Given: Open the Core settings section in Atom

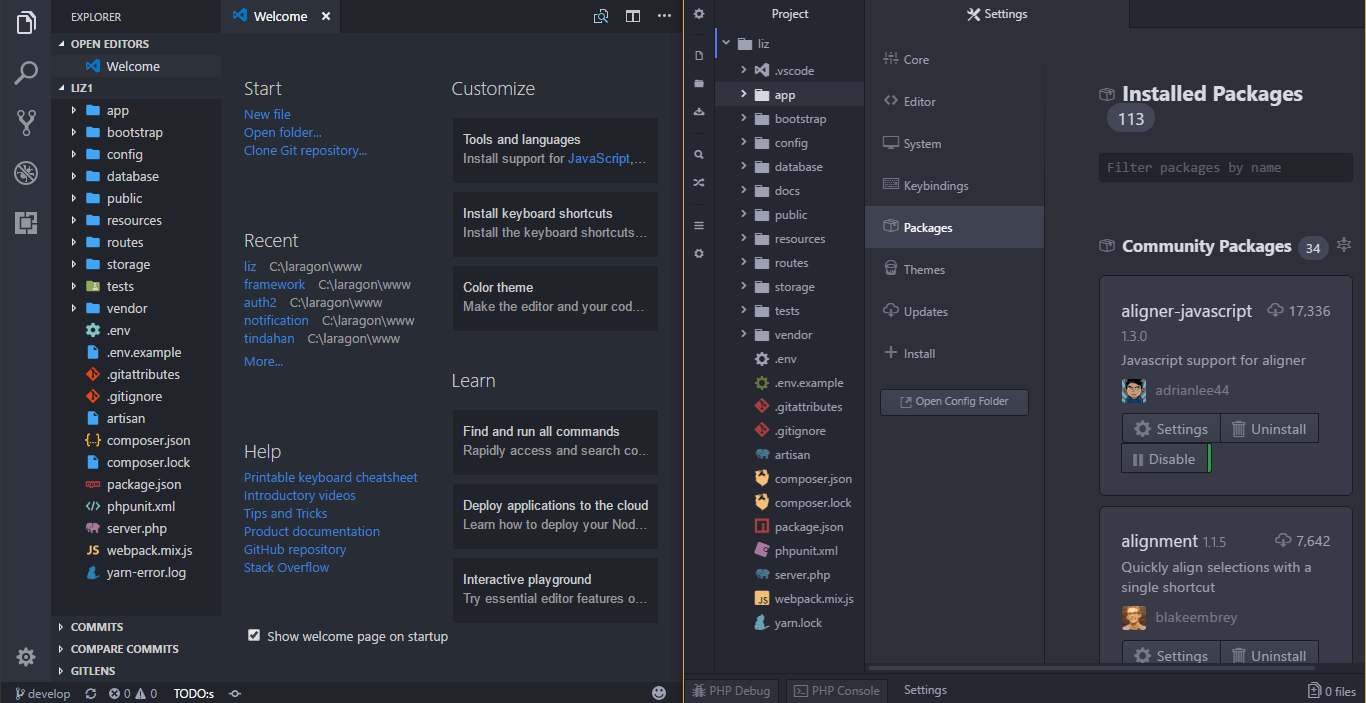Looking at the screenshot, I should click(x=954, y=60).
